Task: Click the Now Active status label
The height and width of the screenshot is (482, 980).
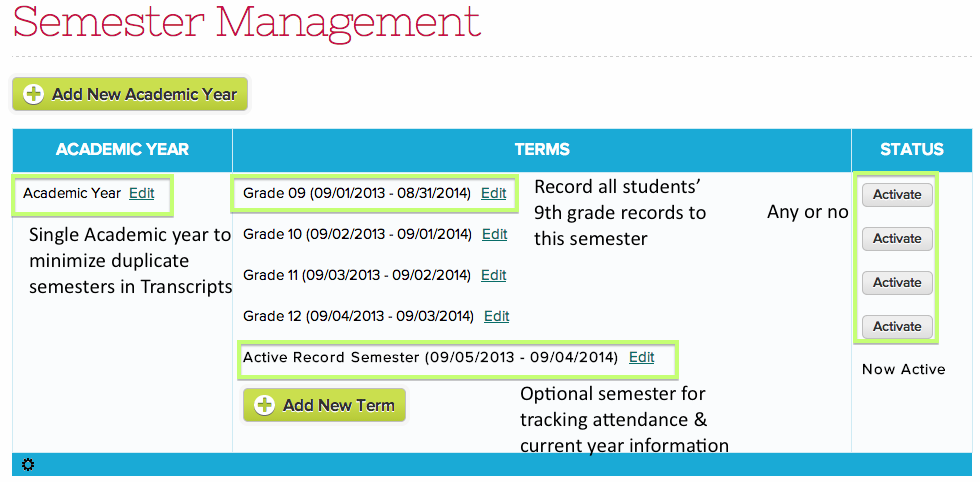Action: pos(903,369)
